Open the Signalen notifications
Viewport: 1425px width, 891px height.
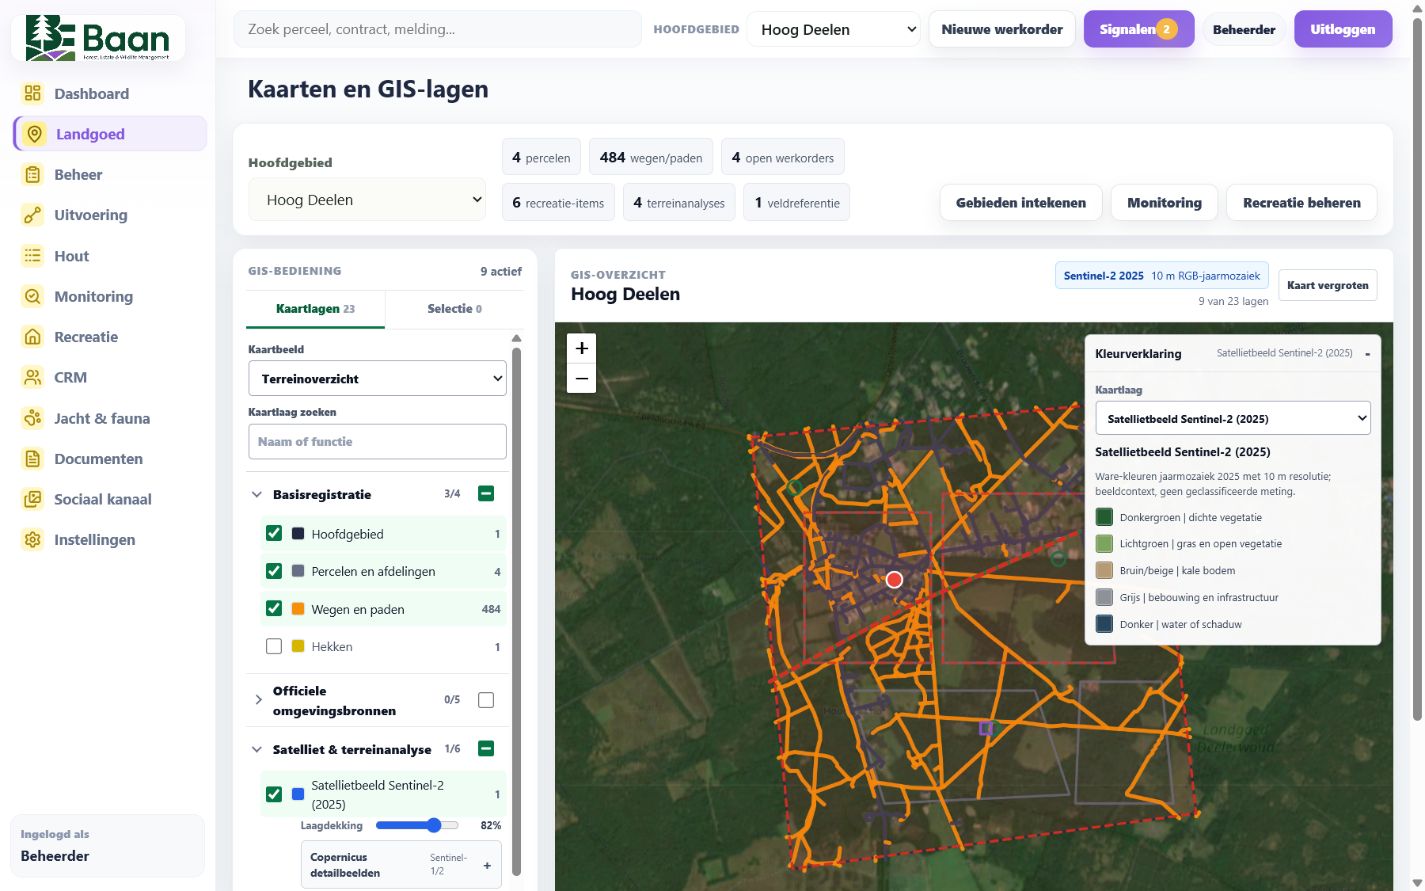(x=1138, y=29)
